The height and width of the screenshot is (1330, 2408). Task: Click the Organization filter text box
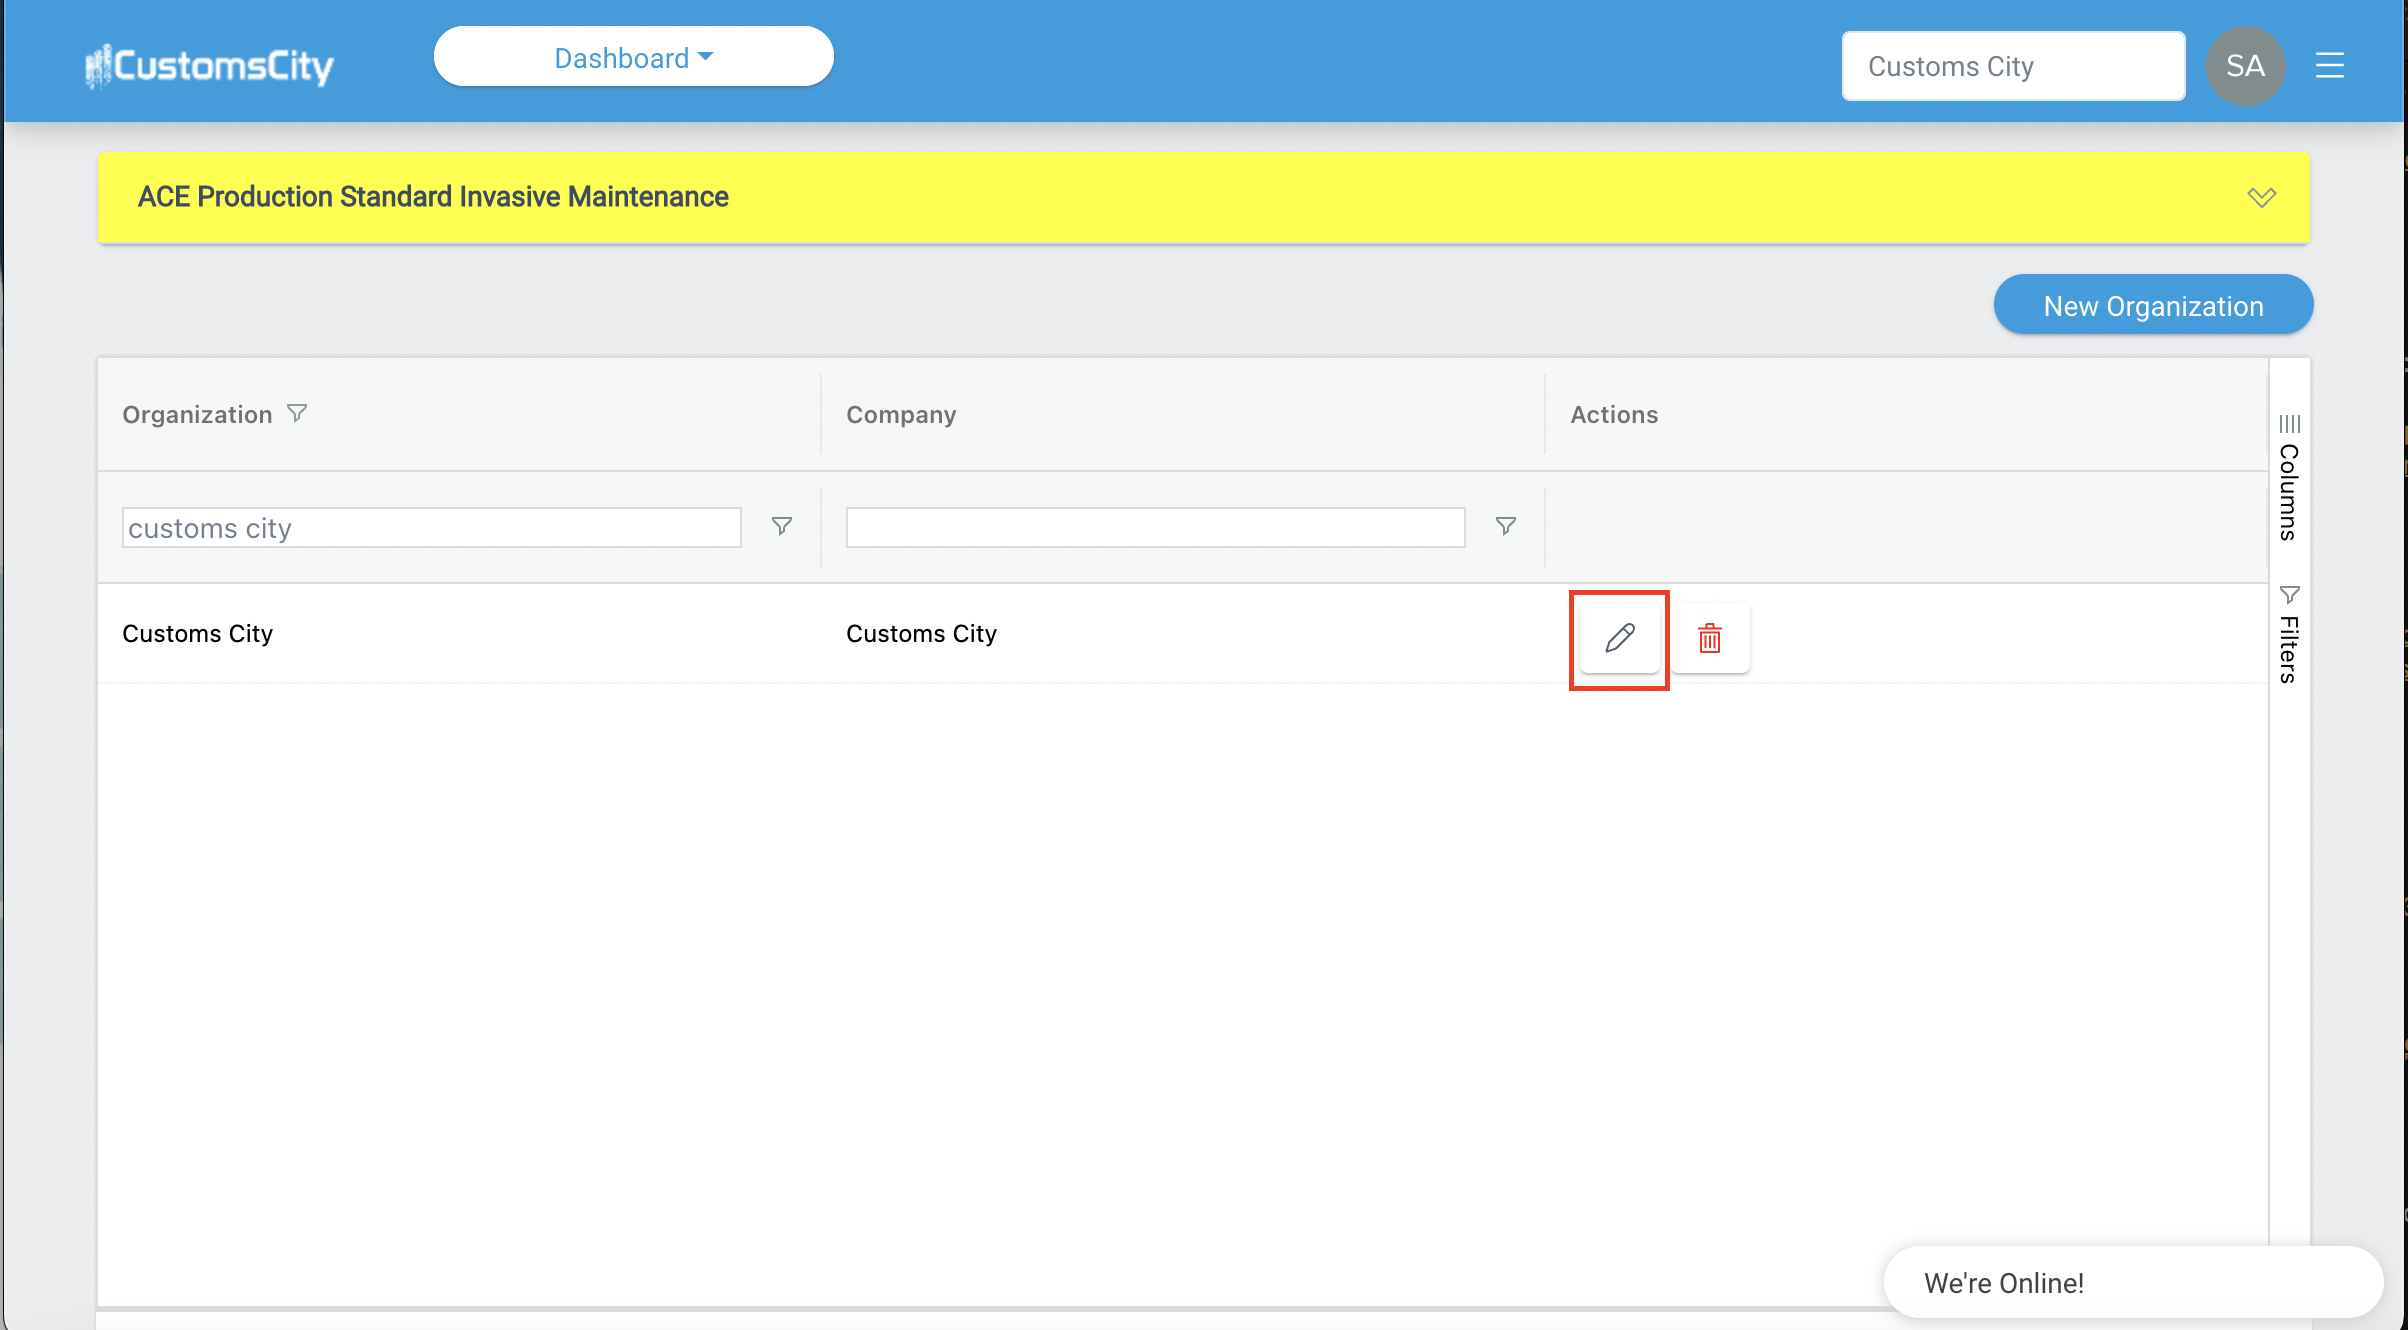tap(431, 527)
